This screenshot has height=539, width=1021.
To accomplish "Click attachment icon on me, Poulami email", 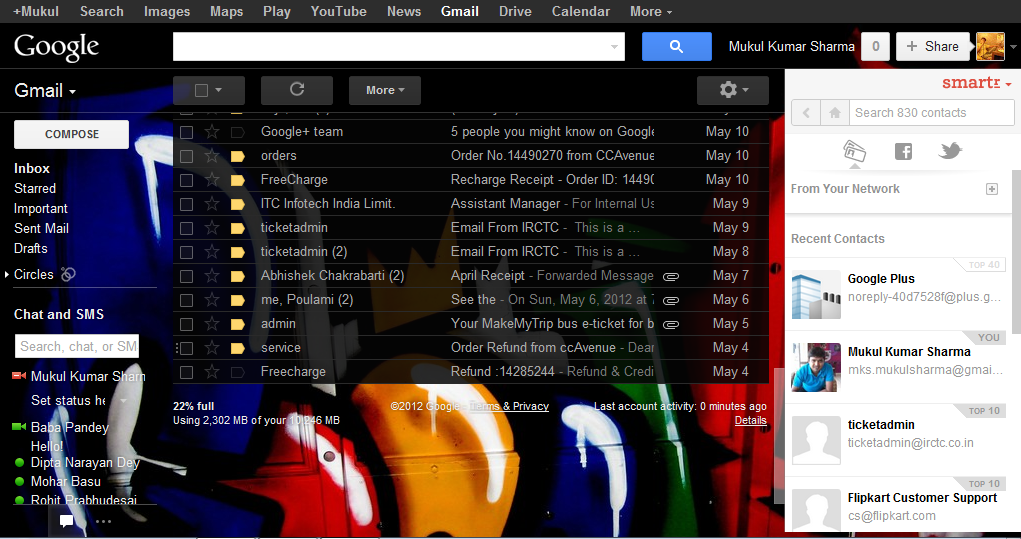I will [671, 301].
